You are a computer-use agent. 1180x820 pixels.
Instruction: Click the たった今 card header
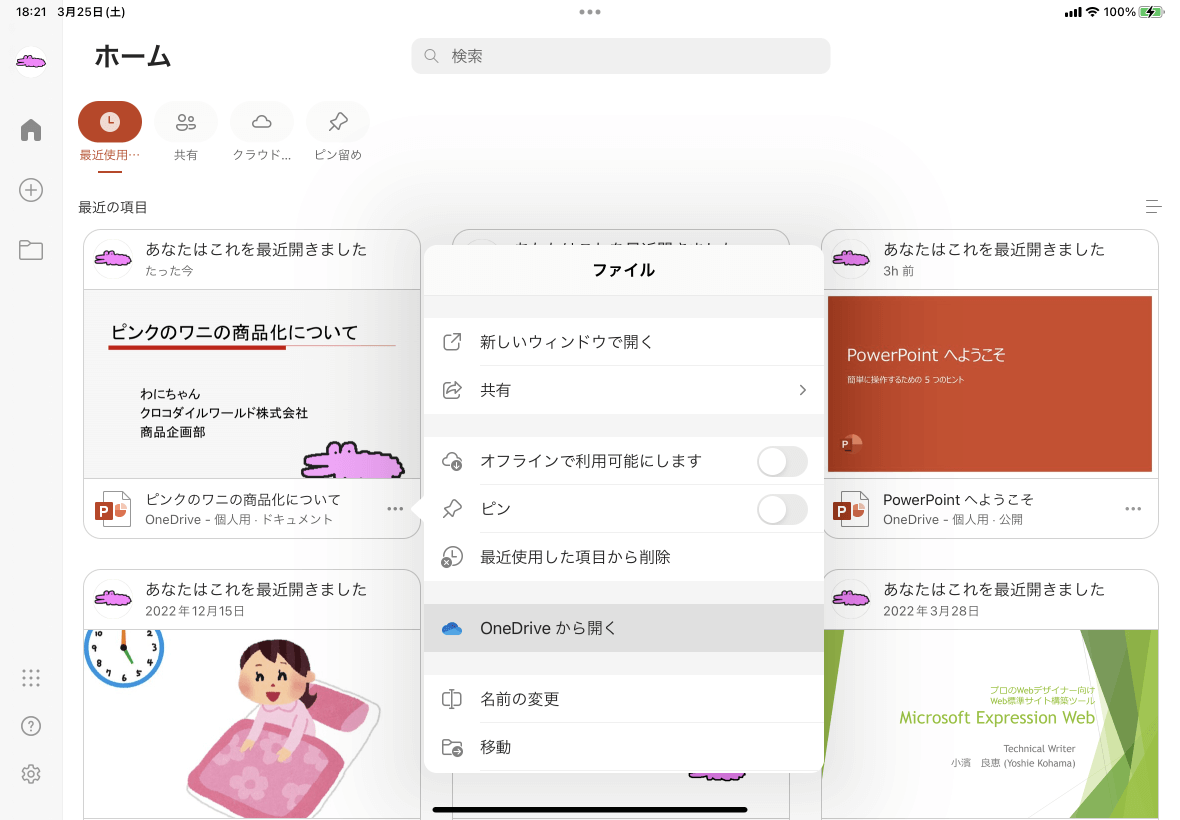[x=252, y=260]
